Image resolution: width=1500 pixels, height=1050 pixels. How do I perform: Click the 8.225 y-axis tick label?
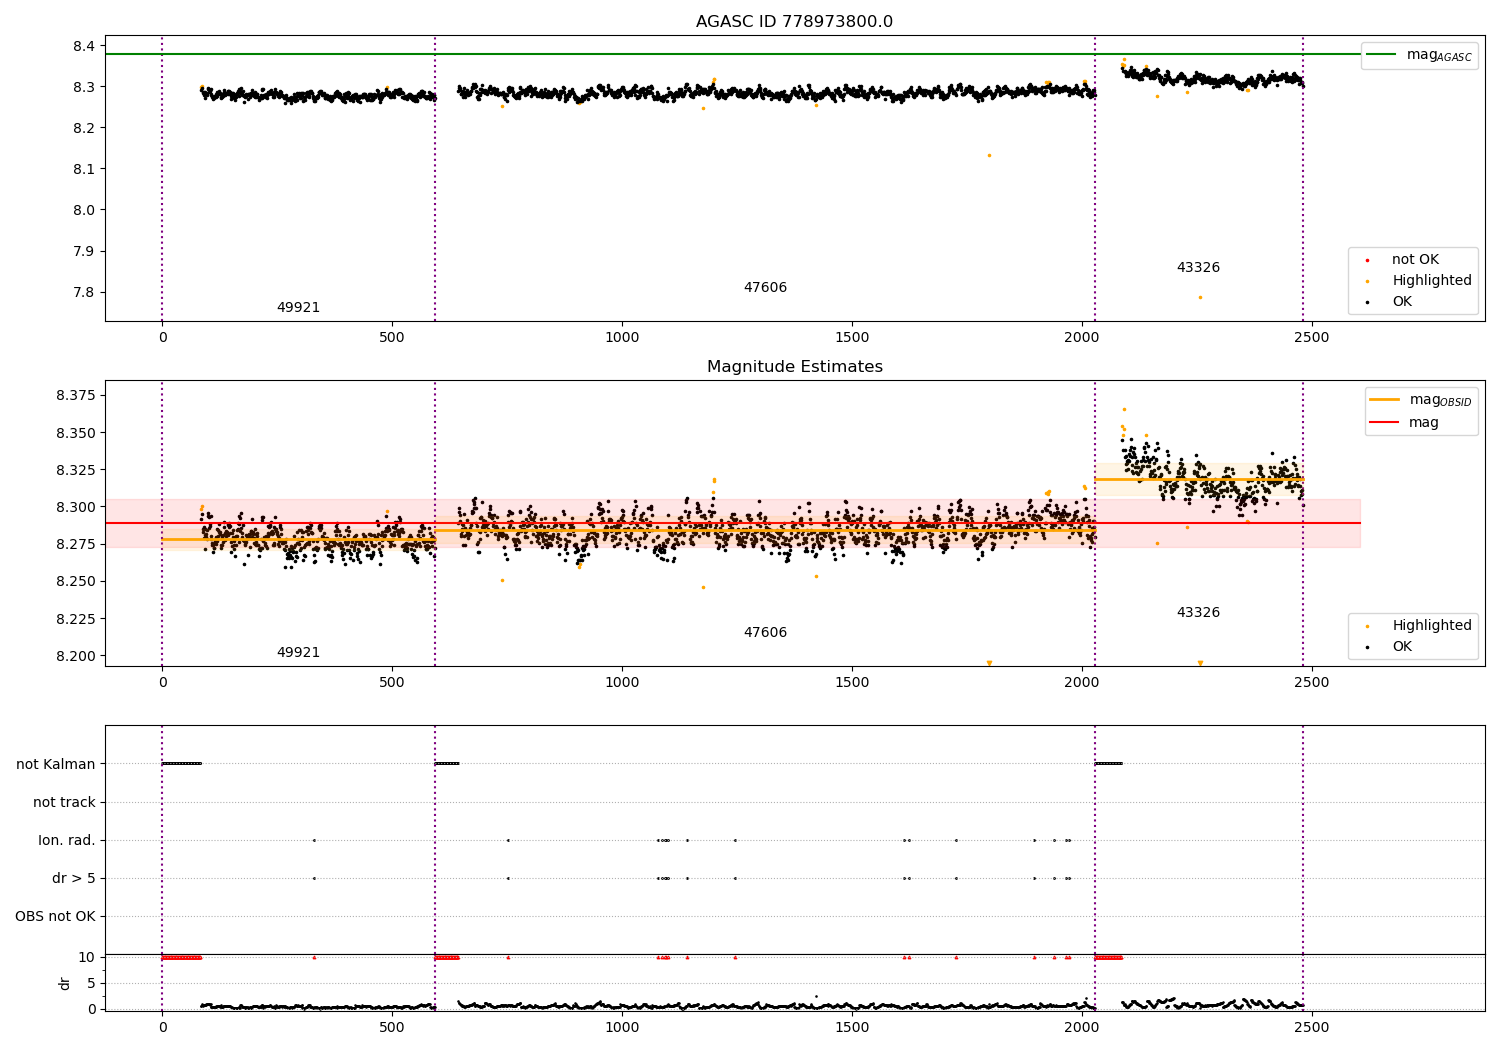[x=76, y=619]
